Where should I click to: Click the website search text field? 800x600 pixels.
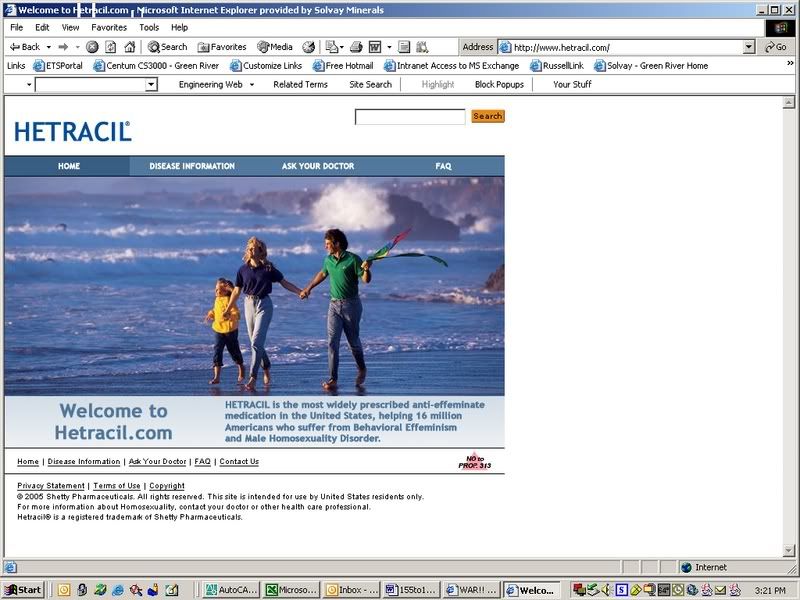[x=410, y=117]
